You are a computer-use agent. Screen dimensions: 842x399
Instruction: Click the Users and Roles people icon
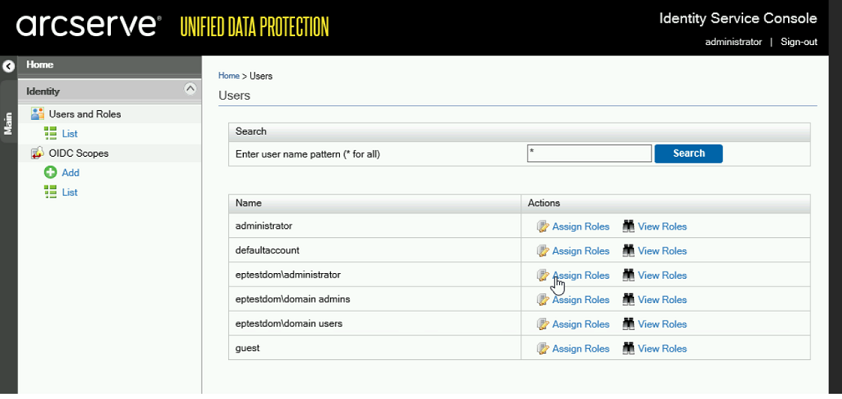click(x=37, y=114)
